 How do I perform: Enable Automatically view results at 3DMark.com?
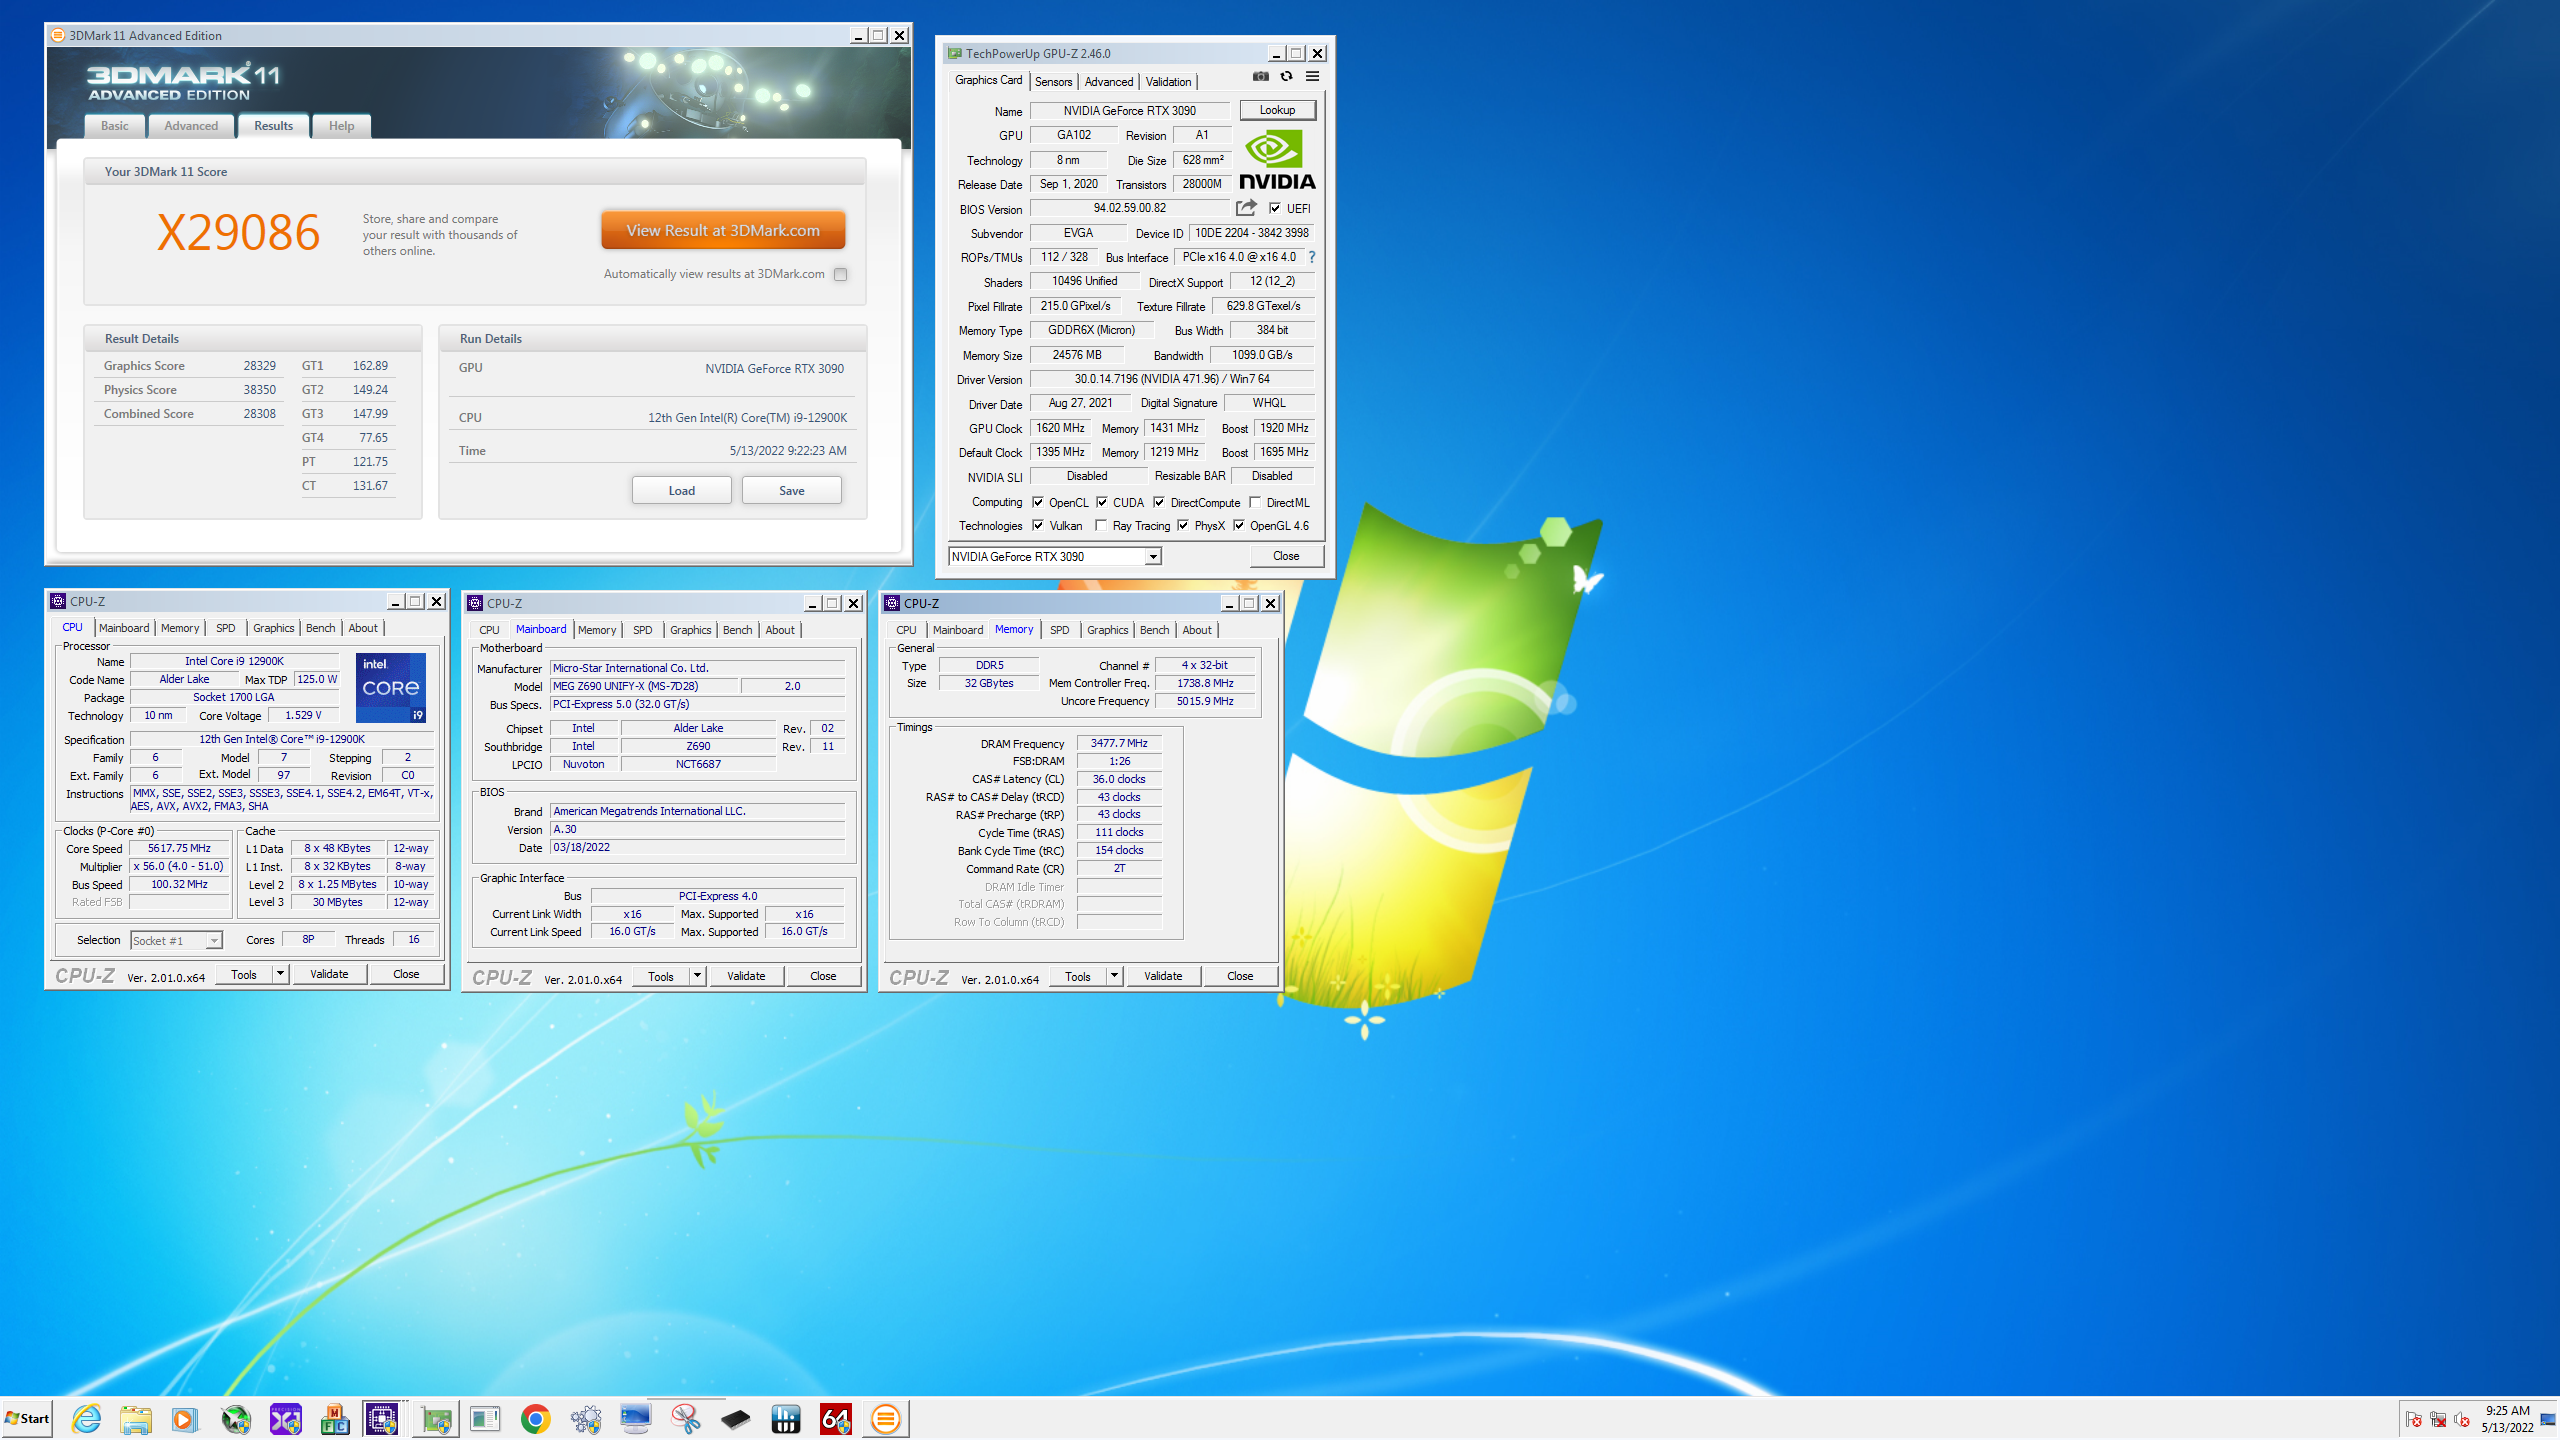pyautogui.click(x=841, y=274)
